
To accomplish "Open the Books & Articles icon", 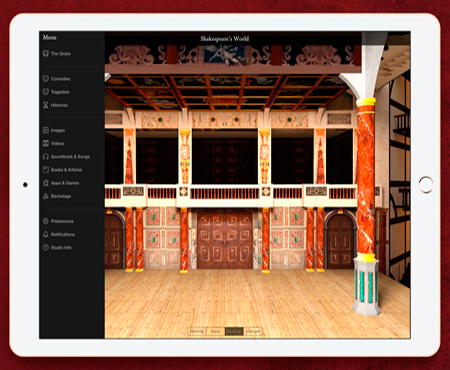I will click(x=46, y=170).
